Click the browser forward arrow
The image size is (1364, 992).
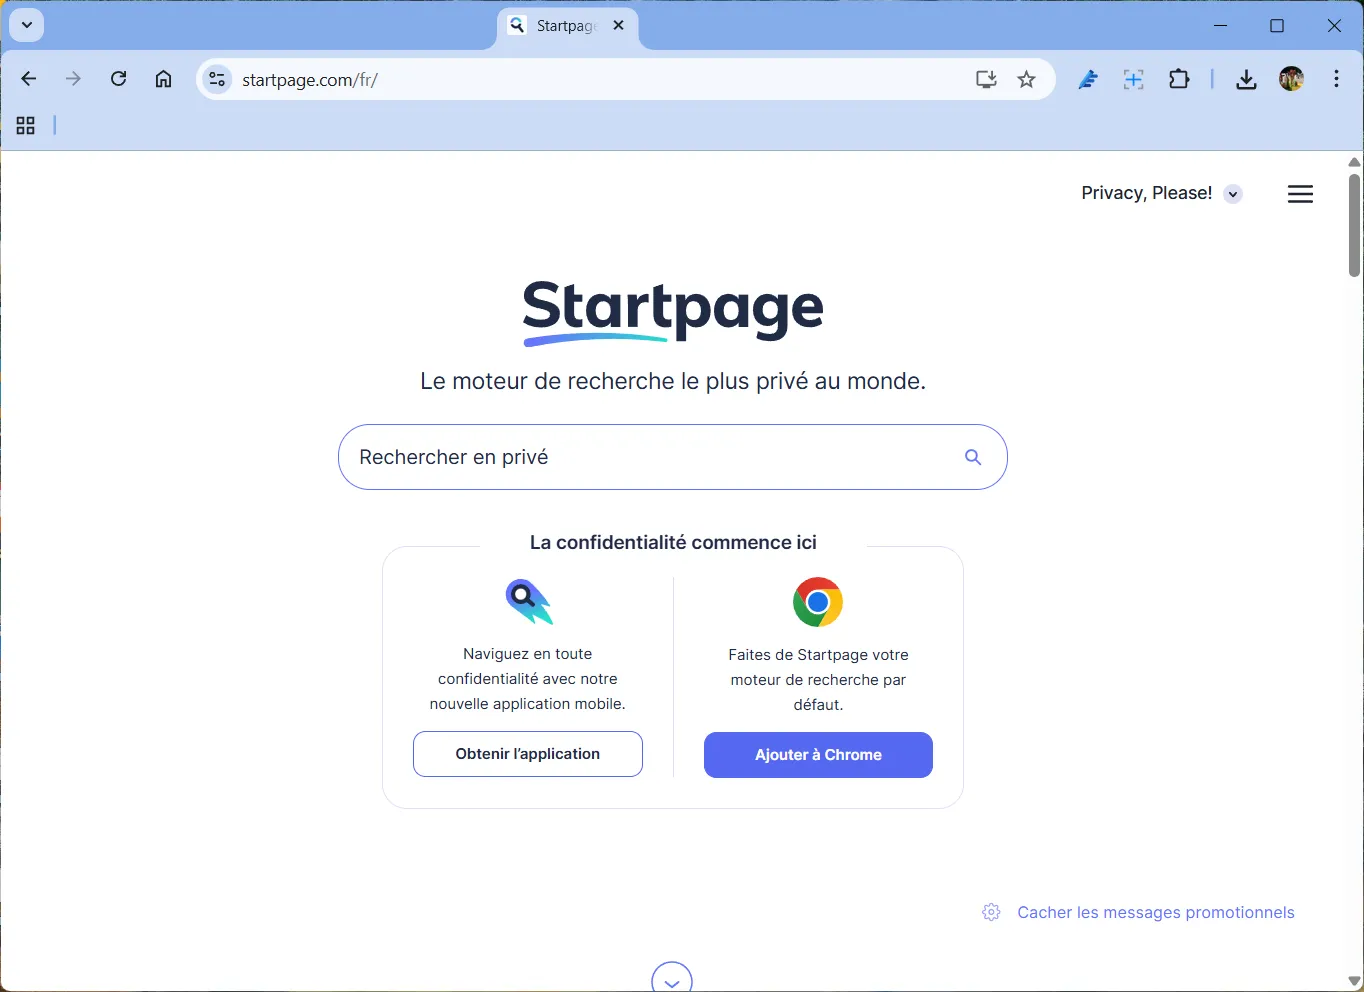pos(73,79)
